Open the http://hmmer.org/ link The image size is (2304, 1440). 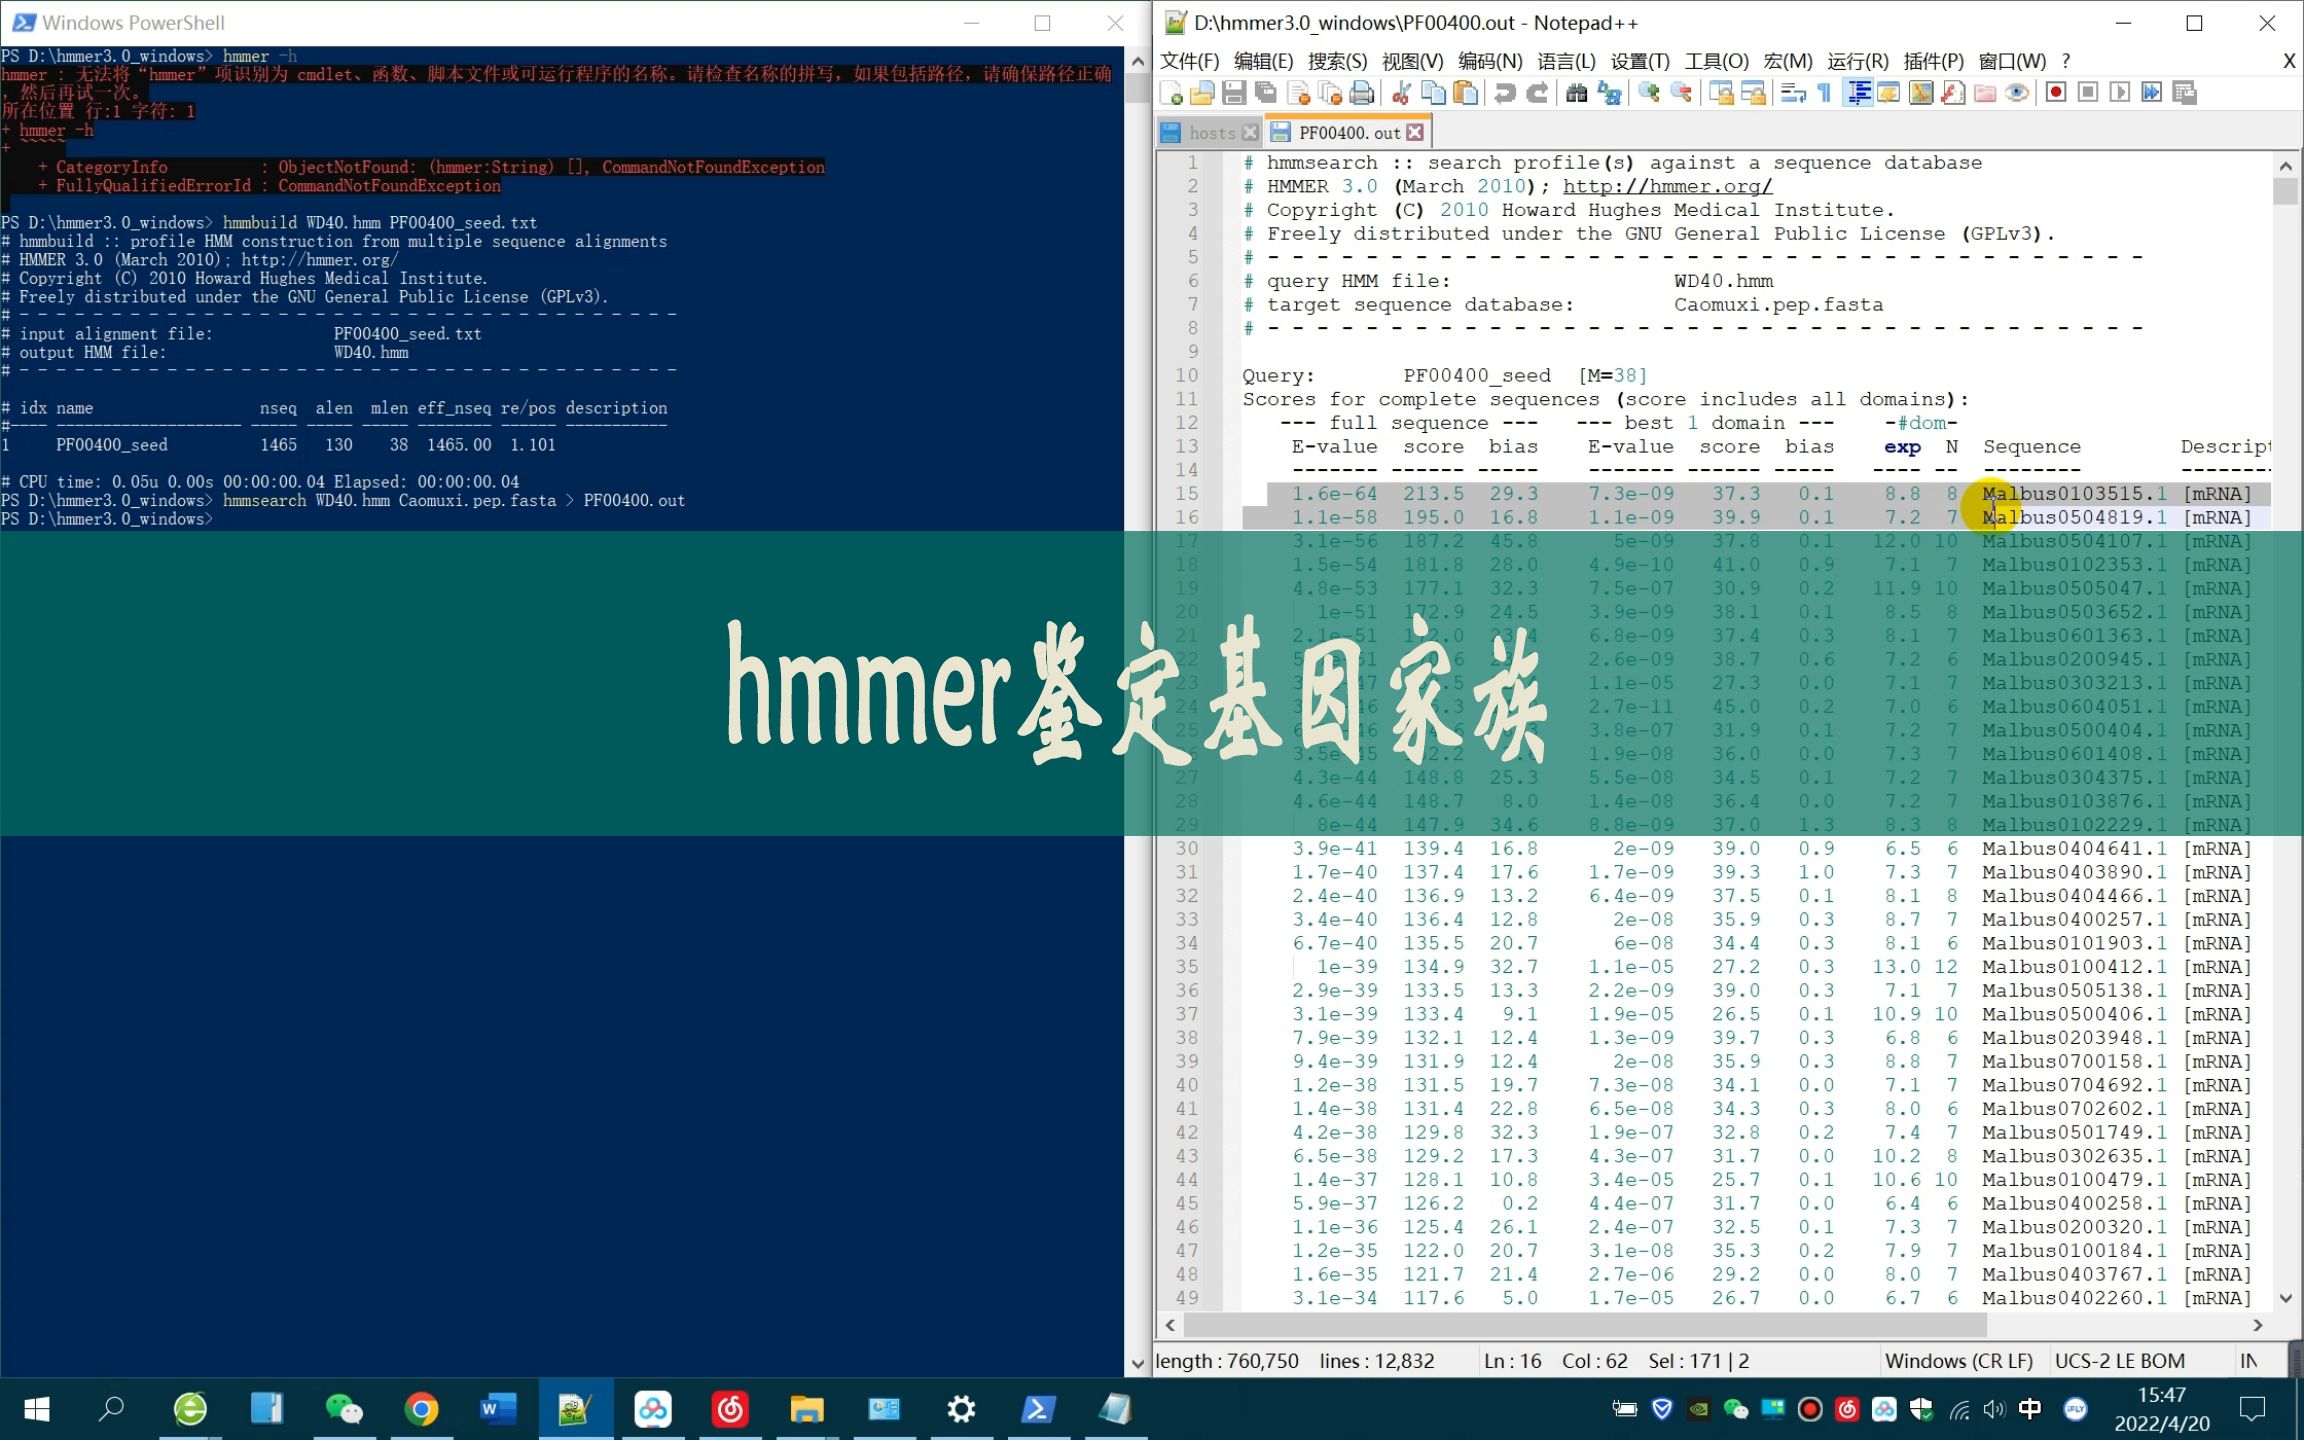(1667, 186)
